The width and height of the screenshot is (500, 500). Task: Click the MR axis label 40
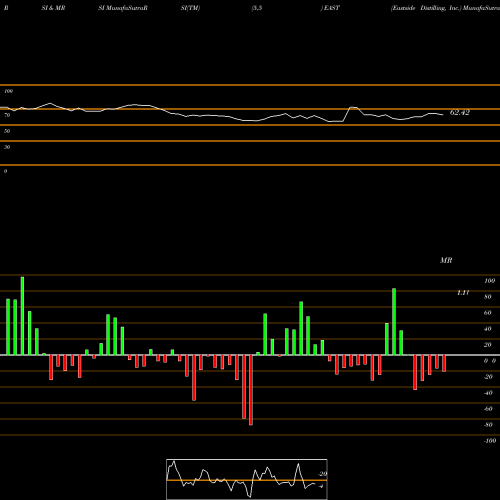(488, 329)
